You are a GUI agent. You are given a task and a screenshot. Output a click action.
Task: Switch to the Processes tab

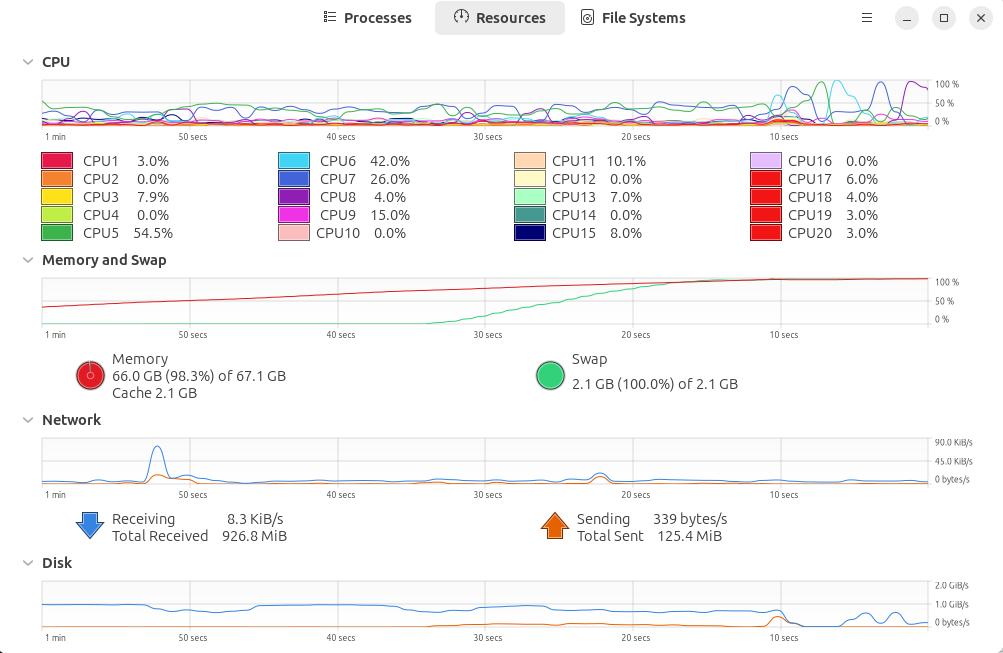pyautogui.click(x=367, y=18)
